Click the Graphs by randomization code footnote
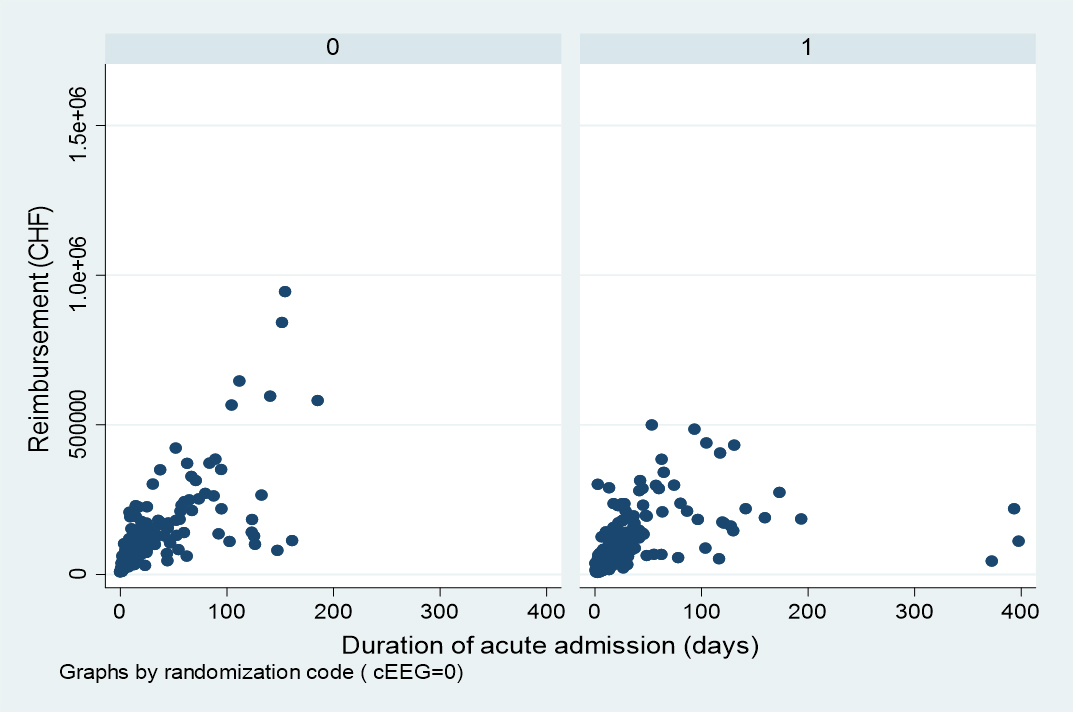Screen dimensions: 1076x714 pyautogui.click(x=261, y=672)
